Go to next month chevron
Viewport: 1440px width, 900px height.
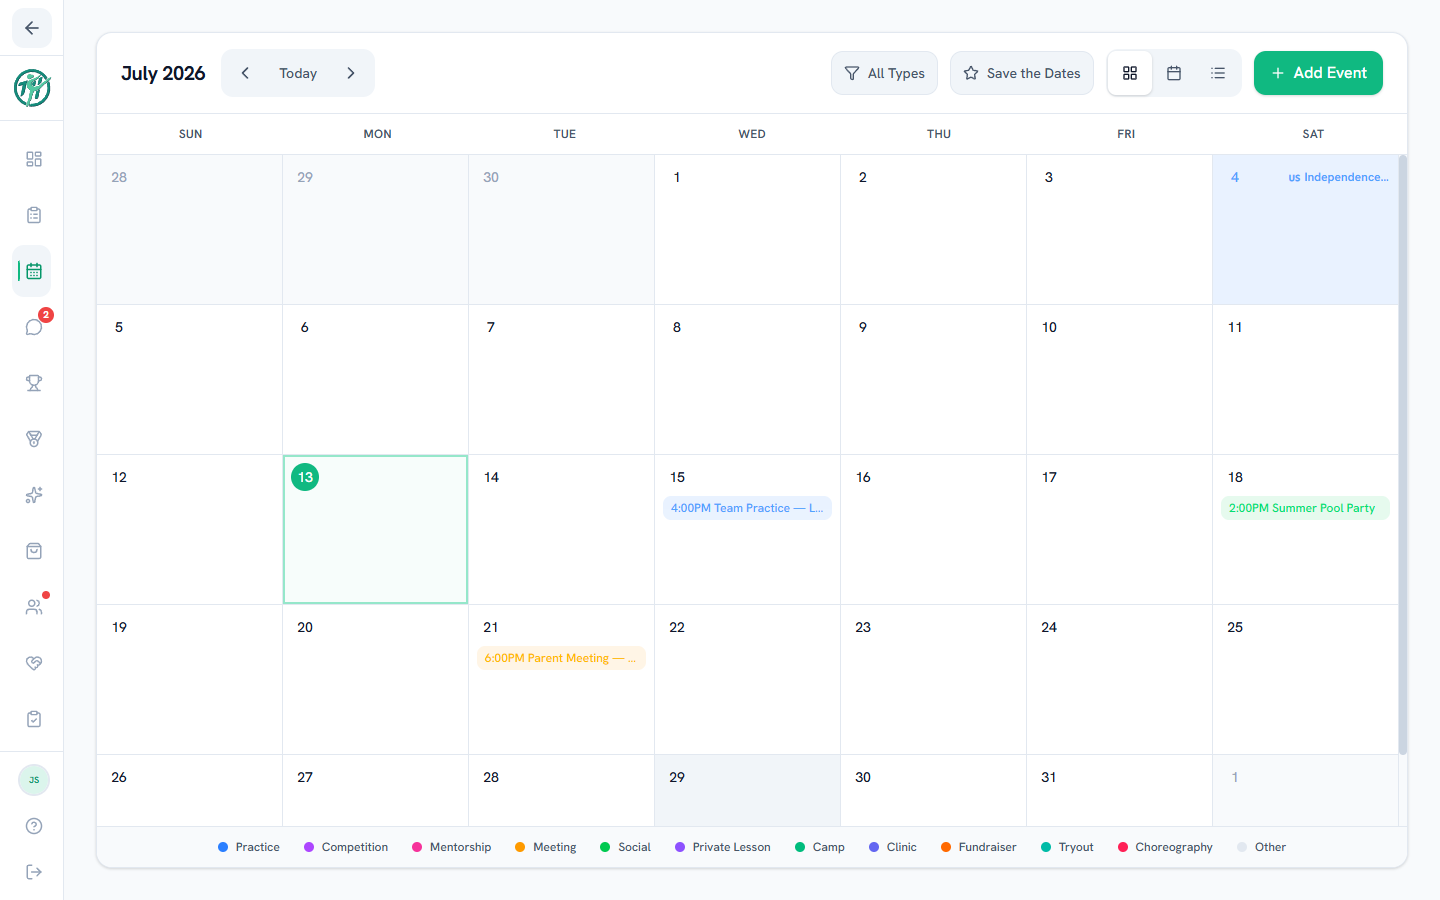351,73
